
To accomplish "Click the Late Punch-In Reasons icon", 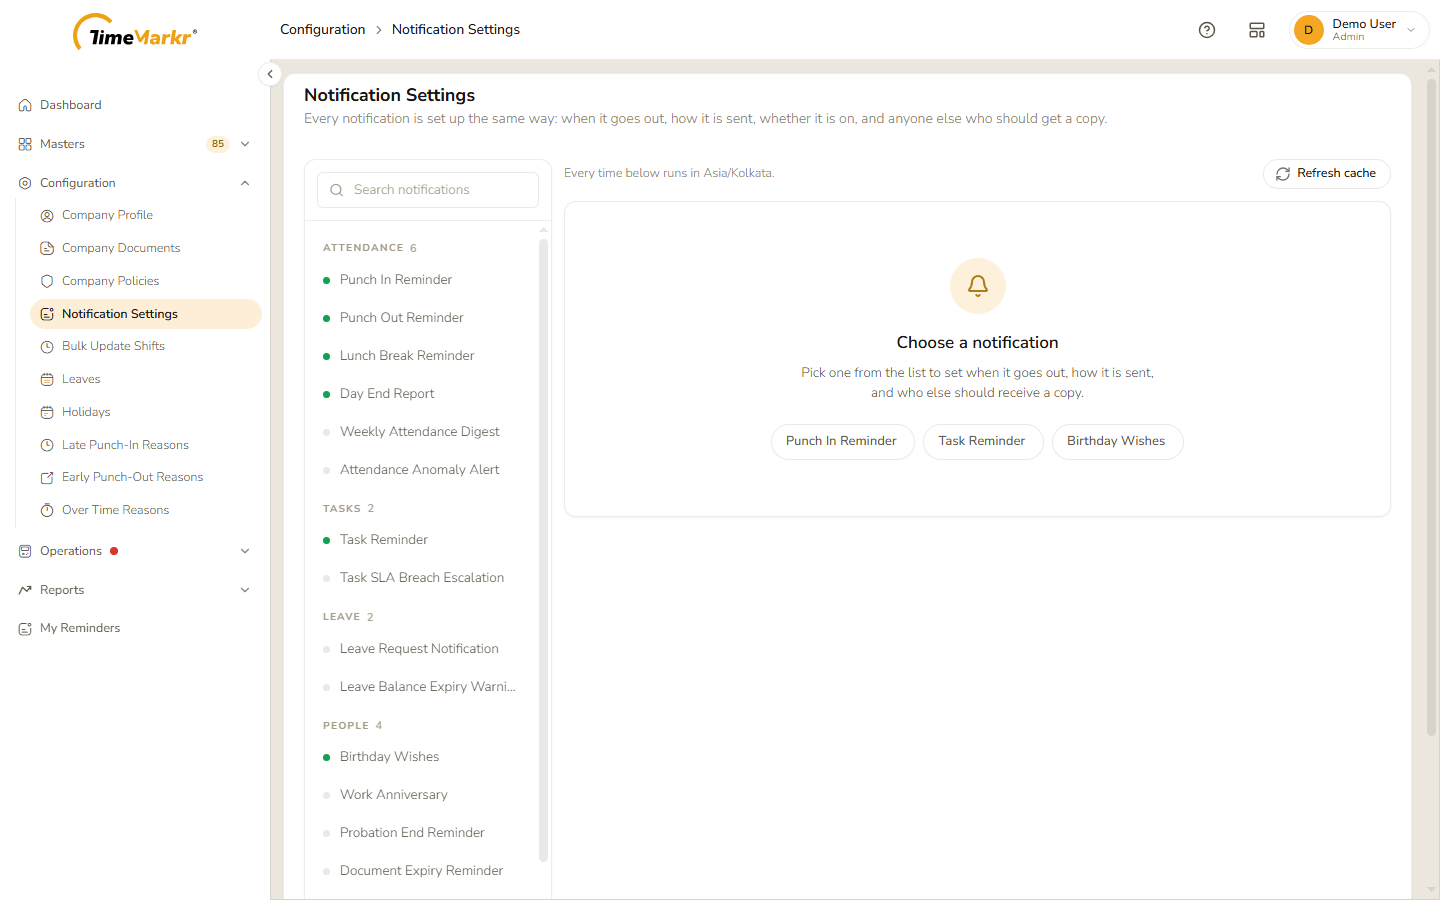I will 47,445.
